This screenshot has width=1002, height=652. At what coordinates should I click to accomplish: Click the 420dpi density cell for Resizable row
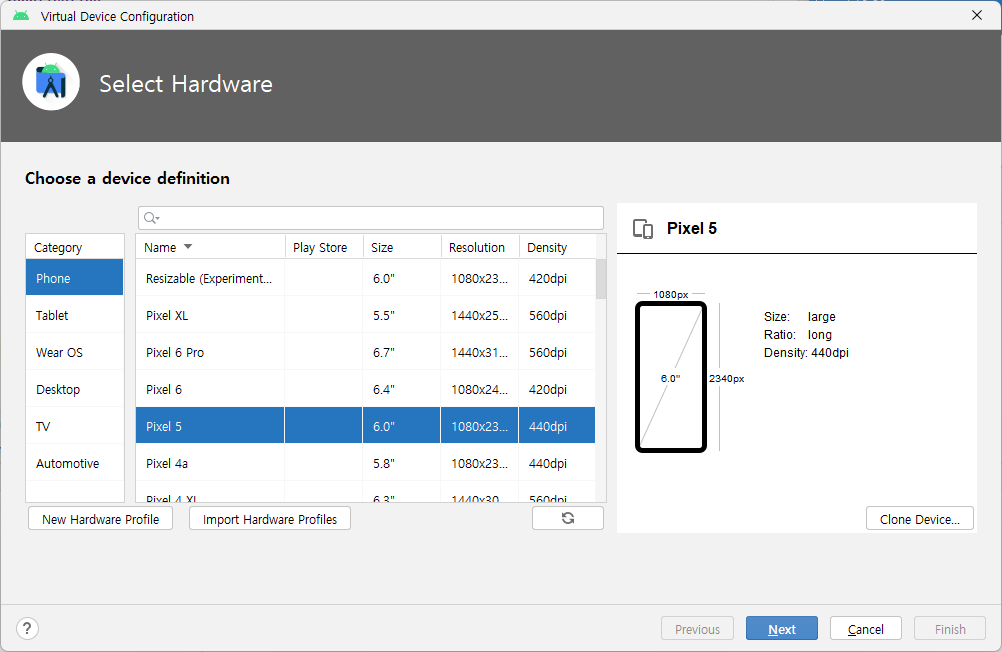pyautogui.click(x=557, y=278)
